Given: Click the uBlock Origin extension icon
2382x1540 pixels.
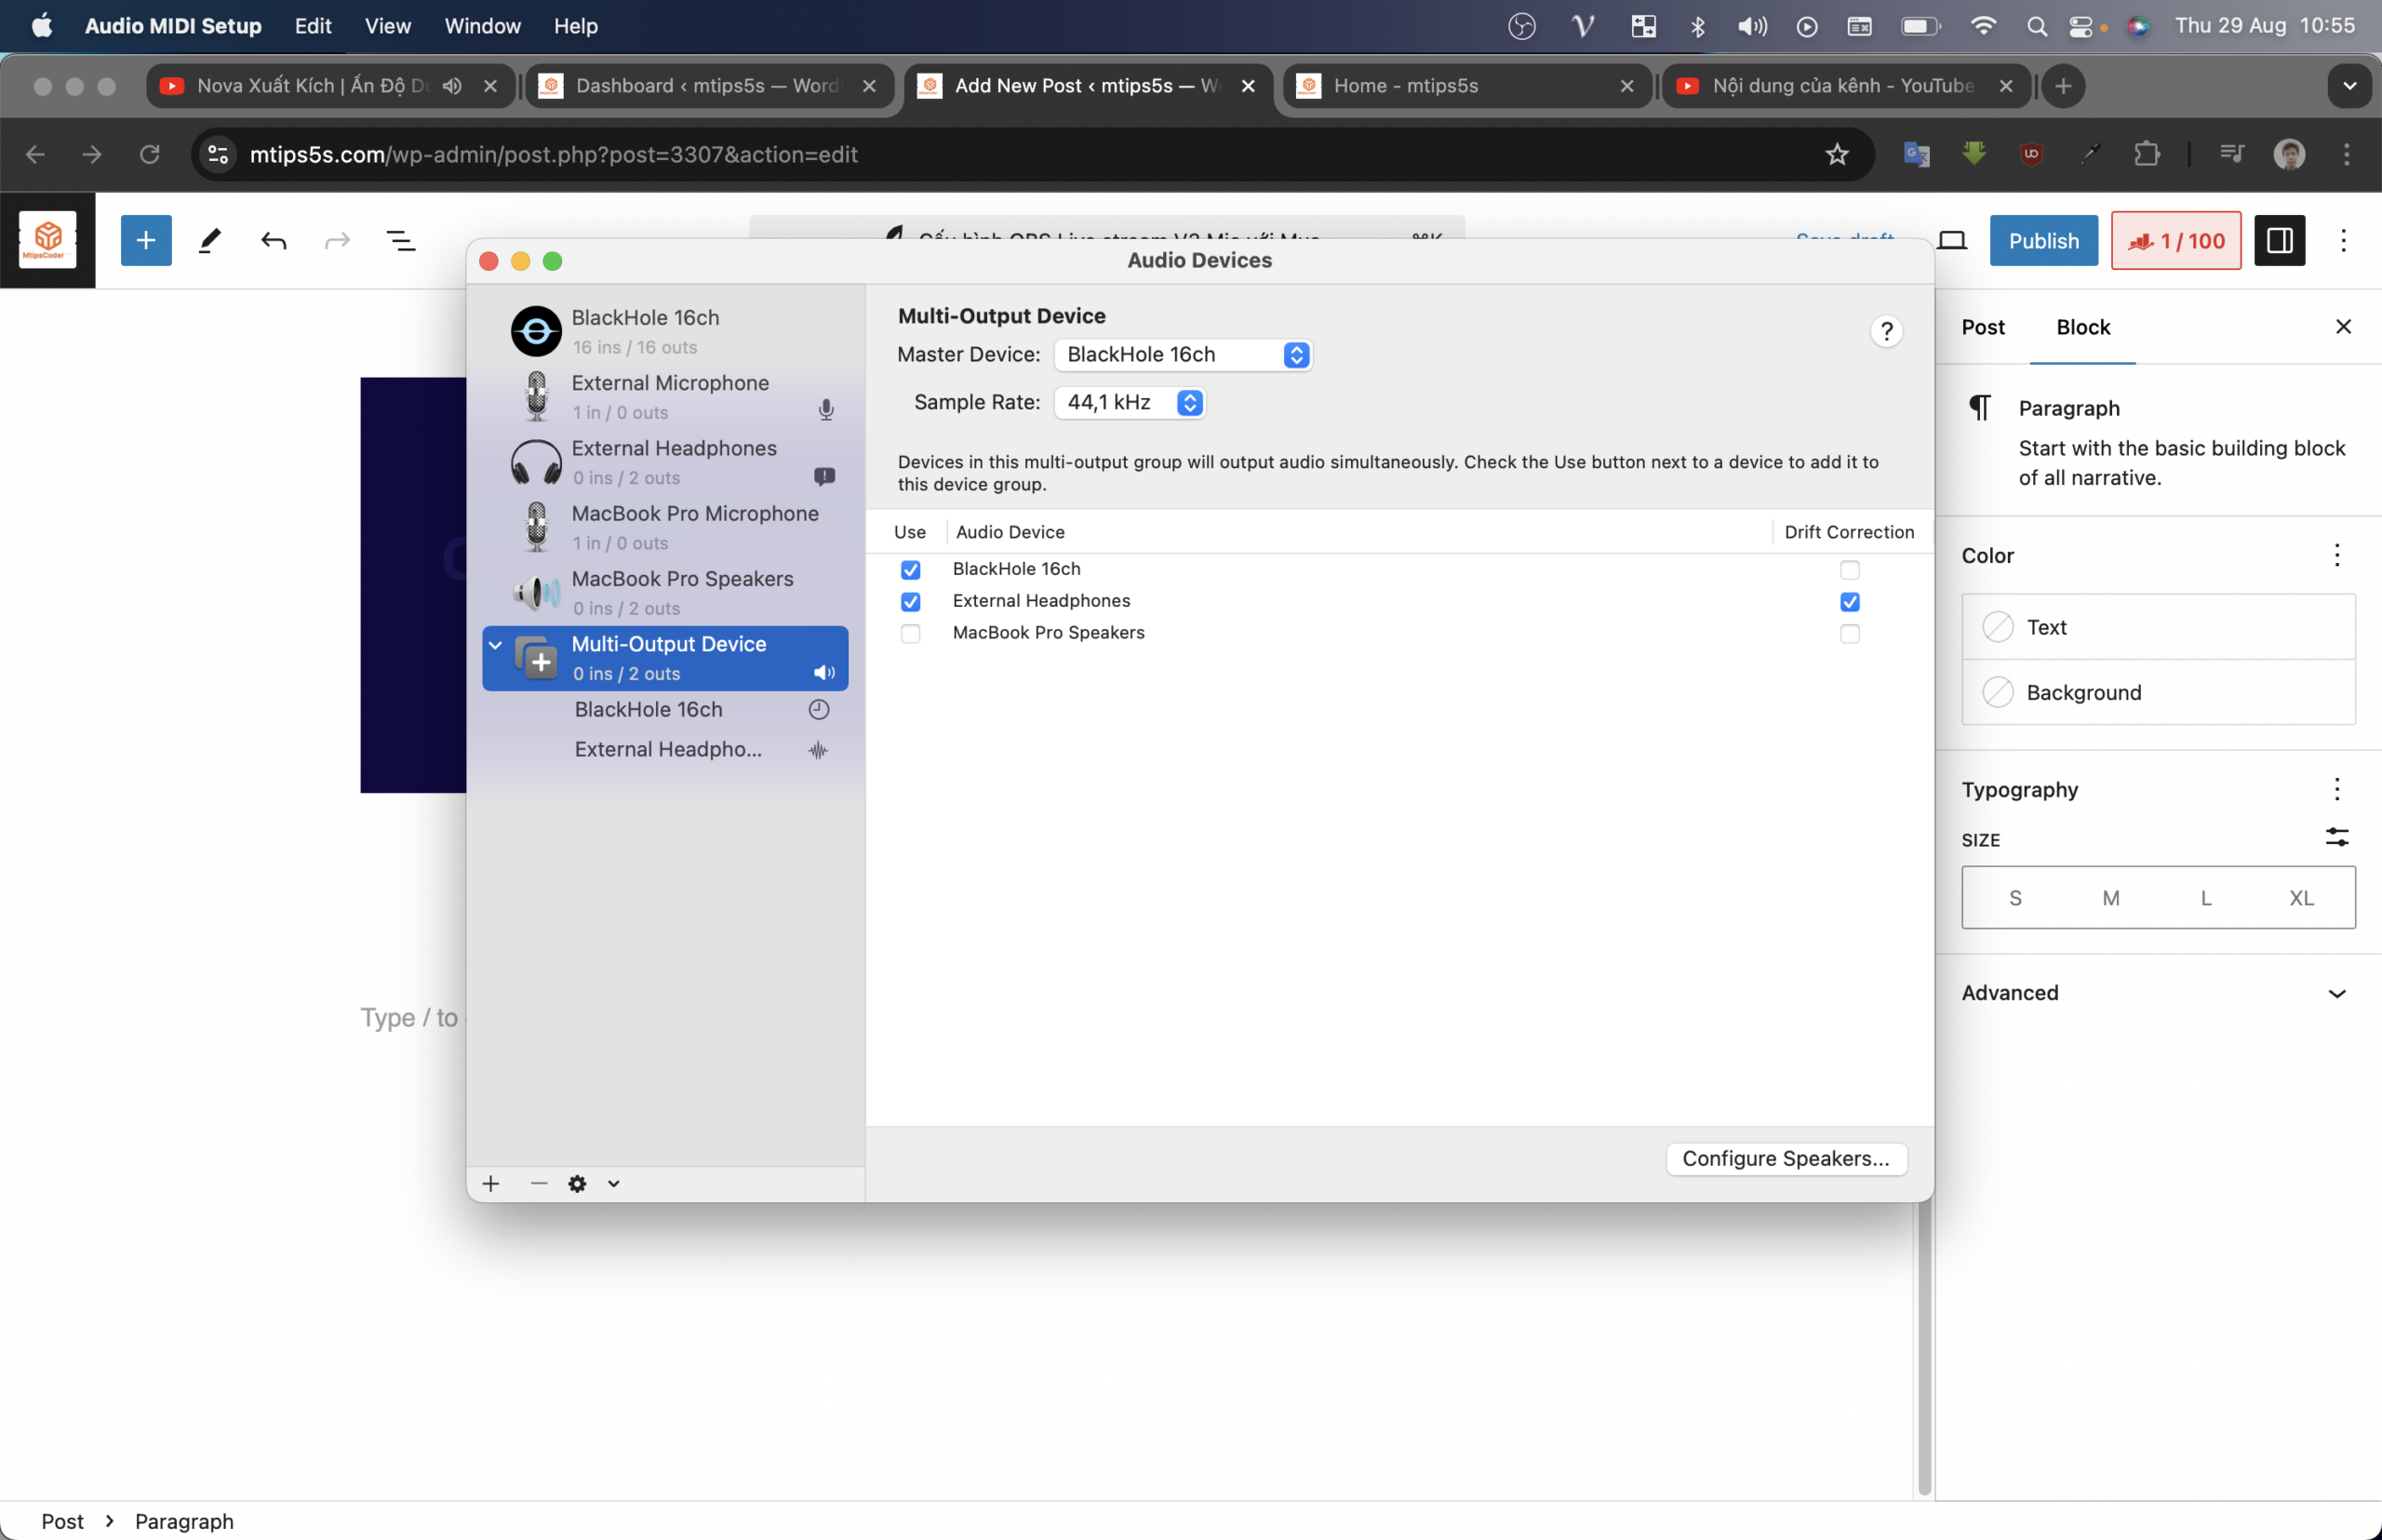Looking at the screenshot, I should [x=2030, y=154].
